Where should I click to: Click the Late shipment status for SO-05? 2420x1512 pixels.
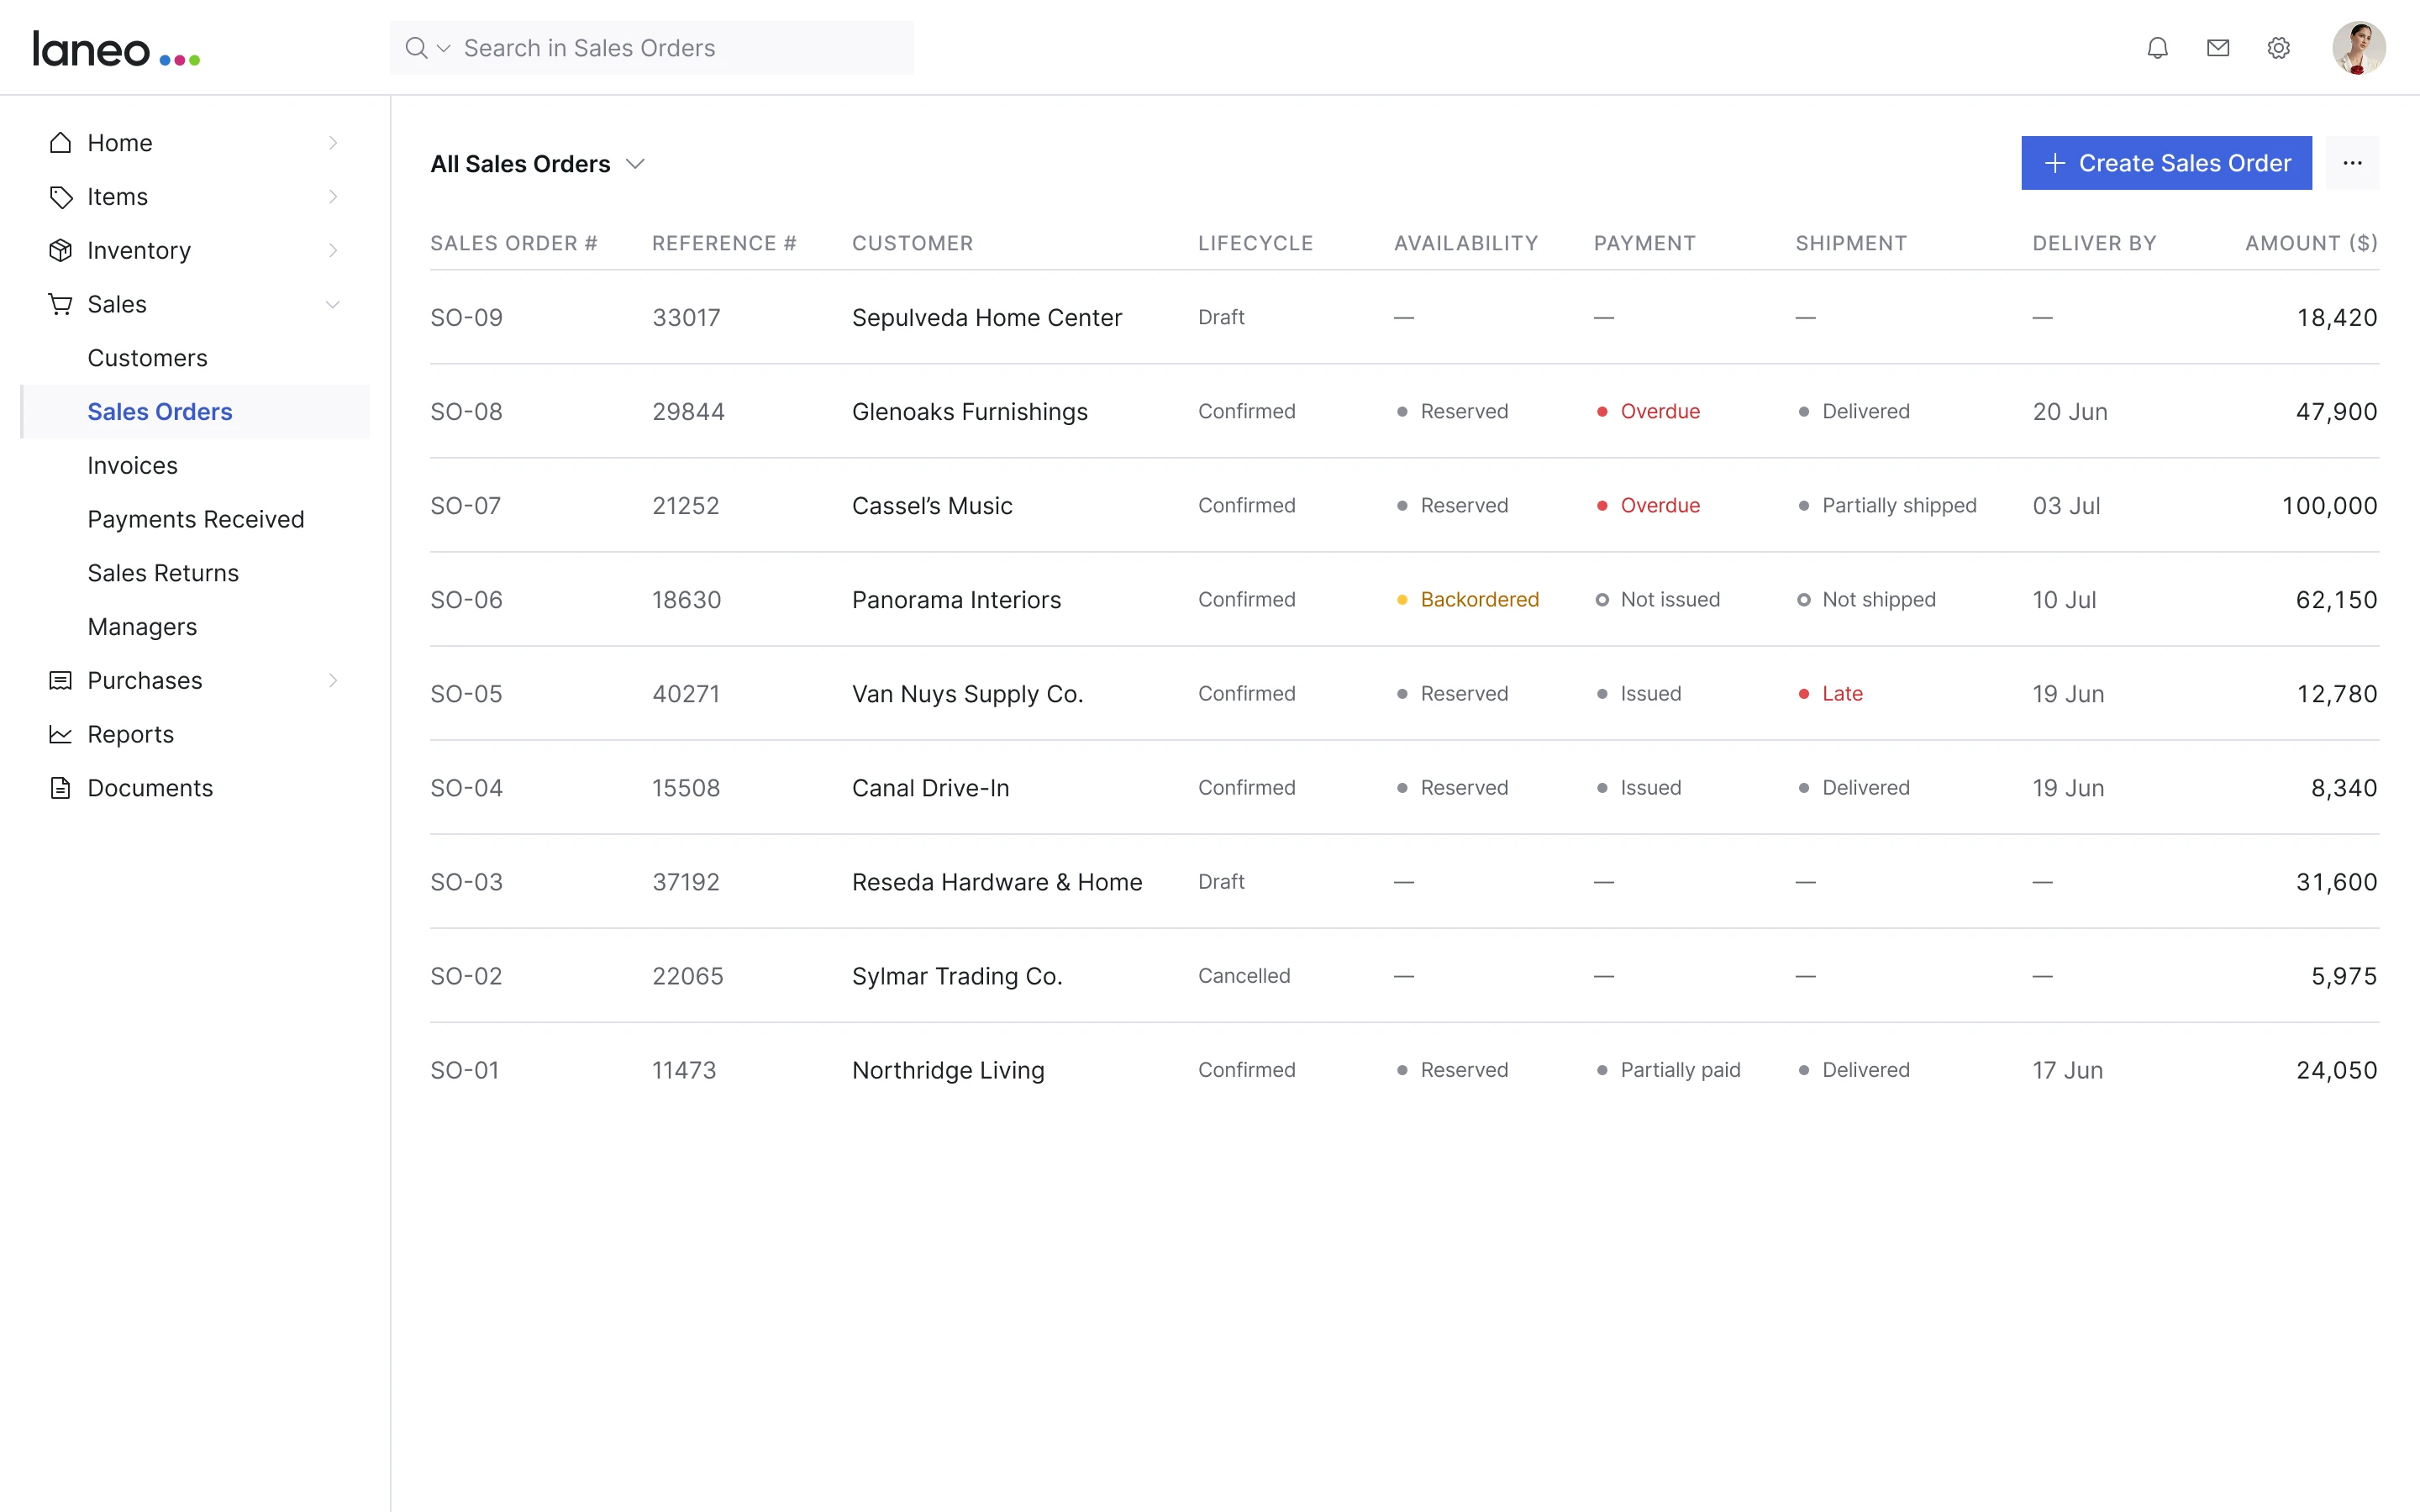1830,694
